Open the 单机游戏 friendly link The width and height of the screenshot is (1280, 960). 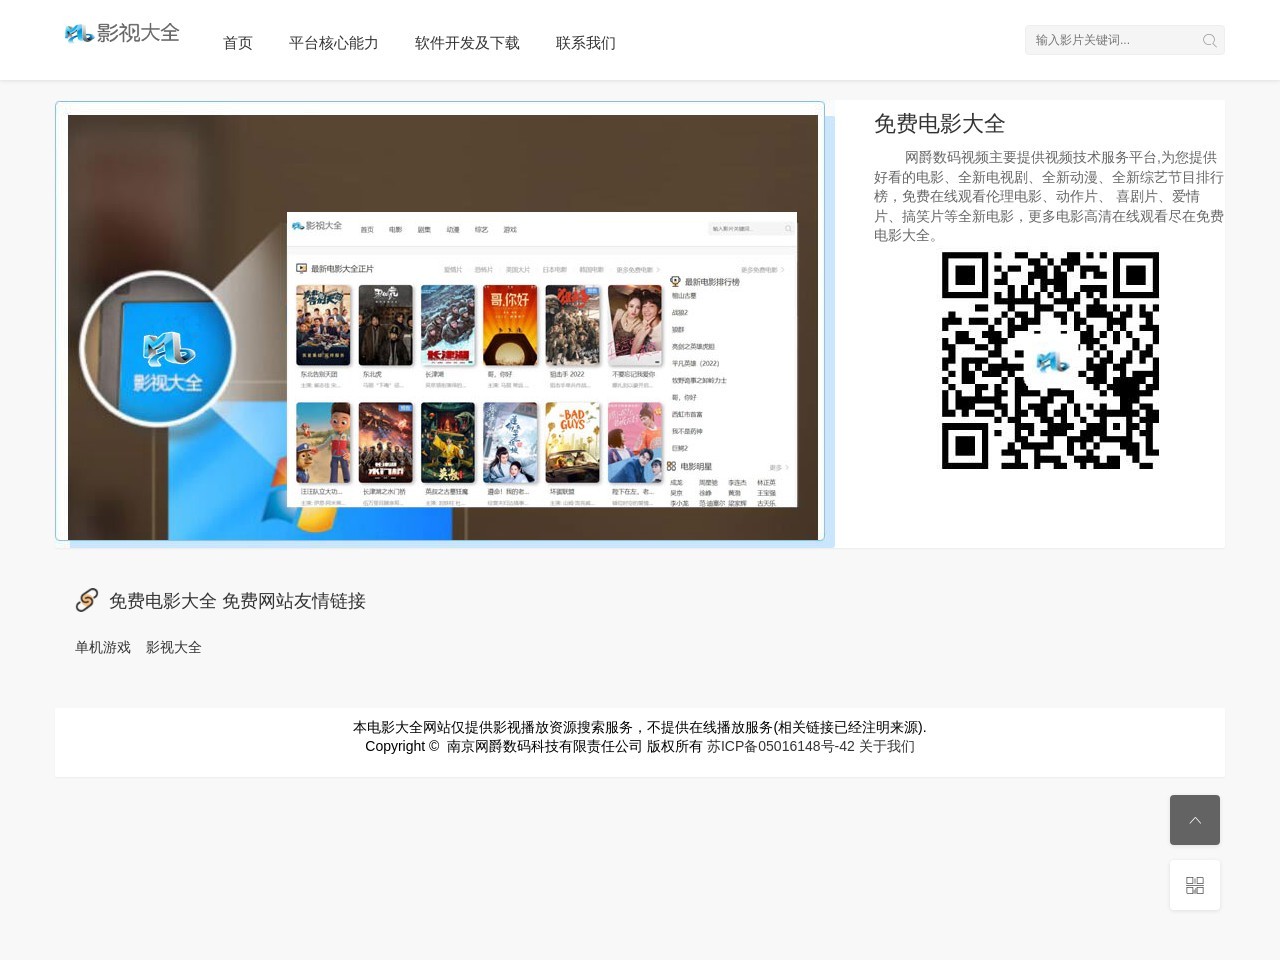[103, 647]
